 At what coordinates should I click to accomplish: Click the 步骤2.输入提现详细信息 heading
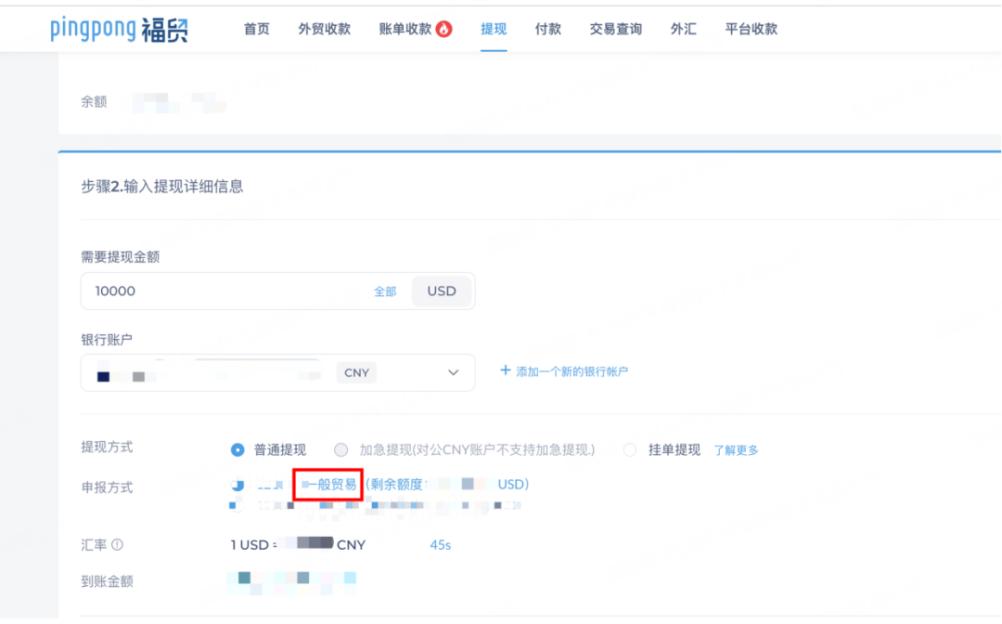(162, 187)
